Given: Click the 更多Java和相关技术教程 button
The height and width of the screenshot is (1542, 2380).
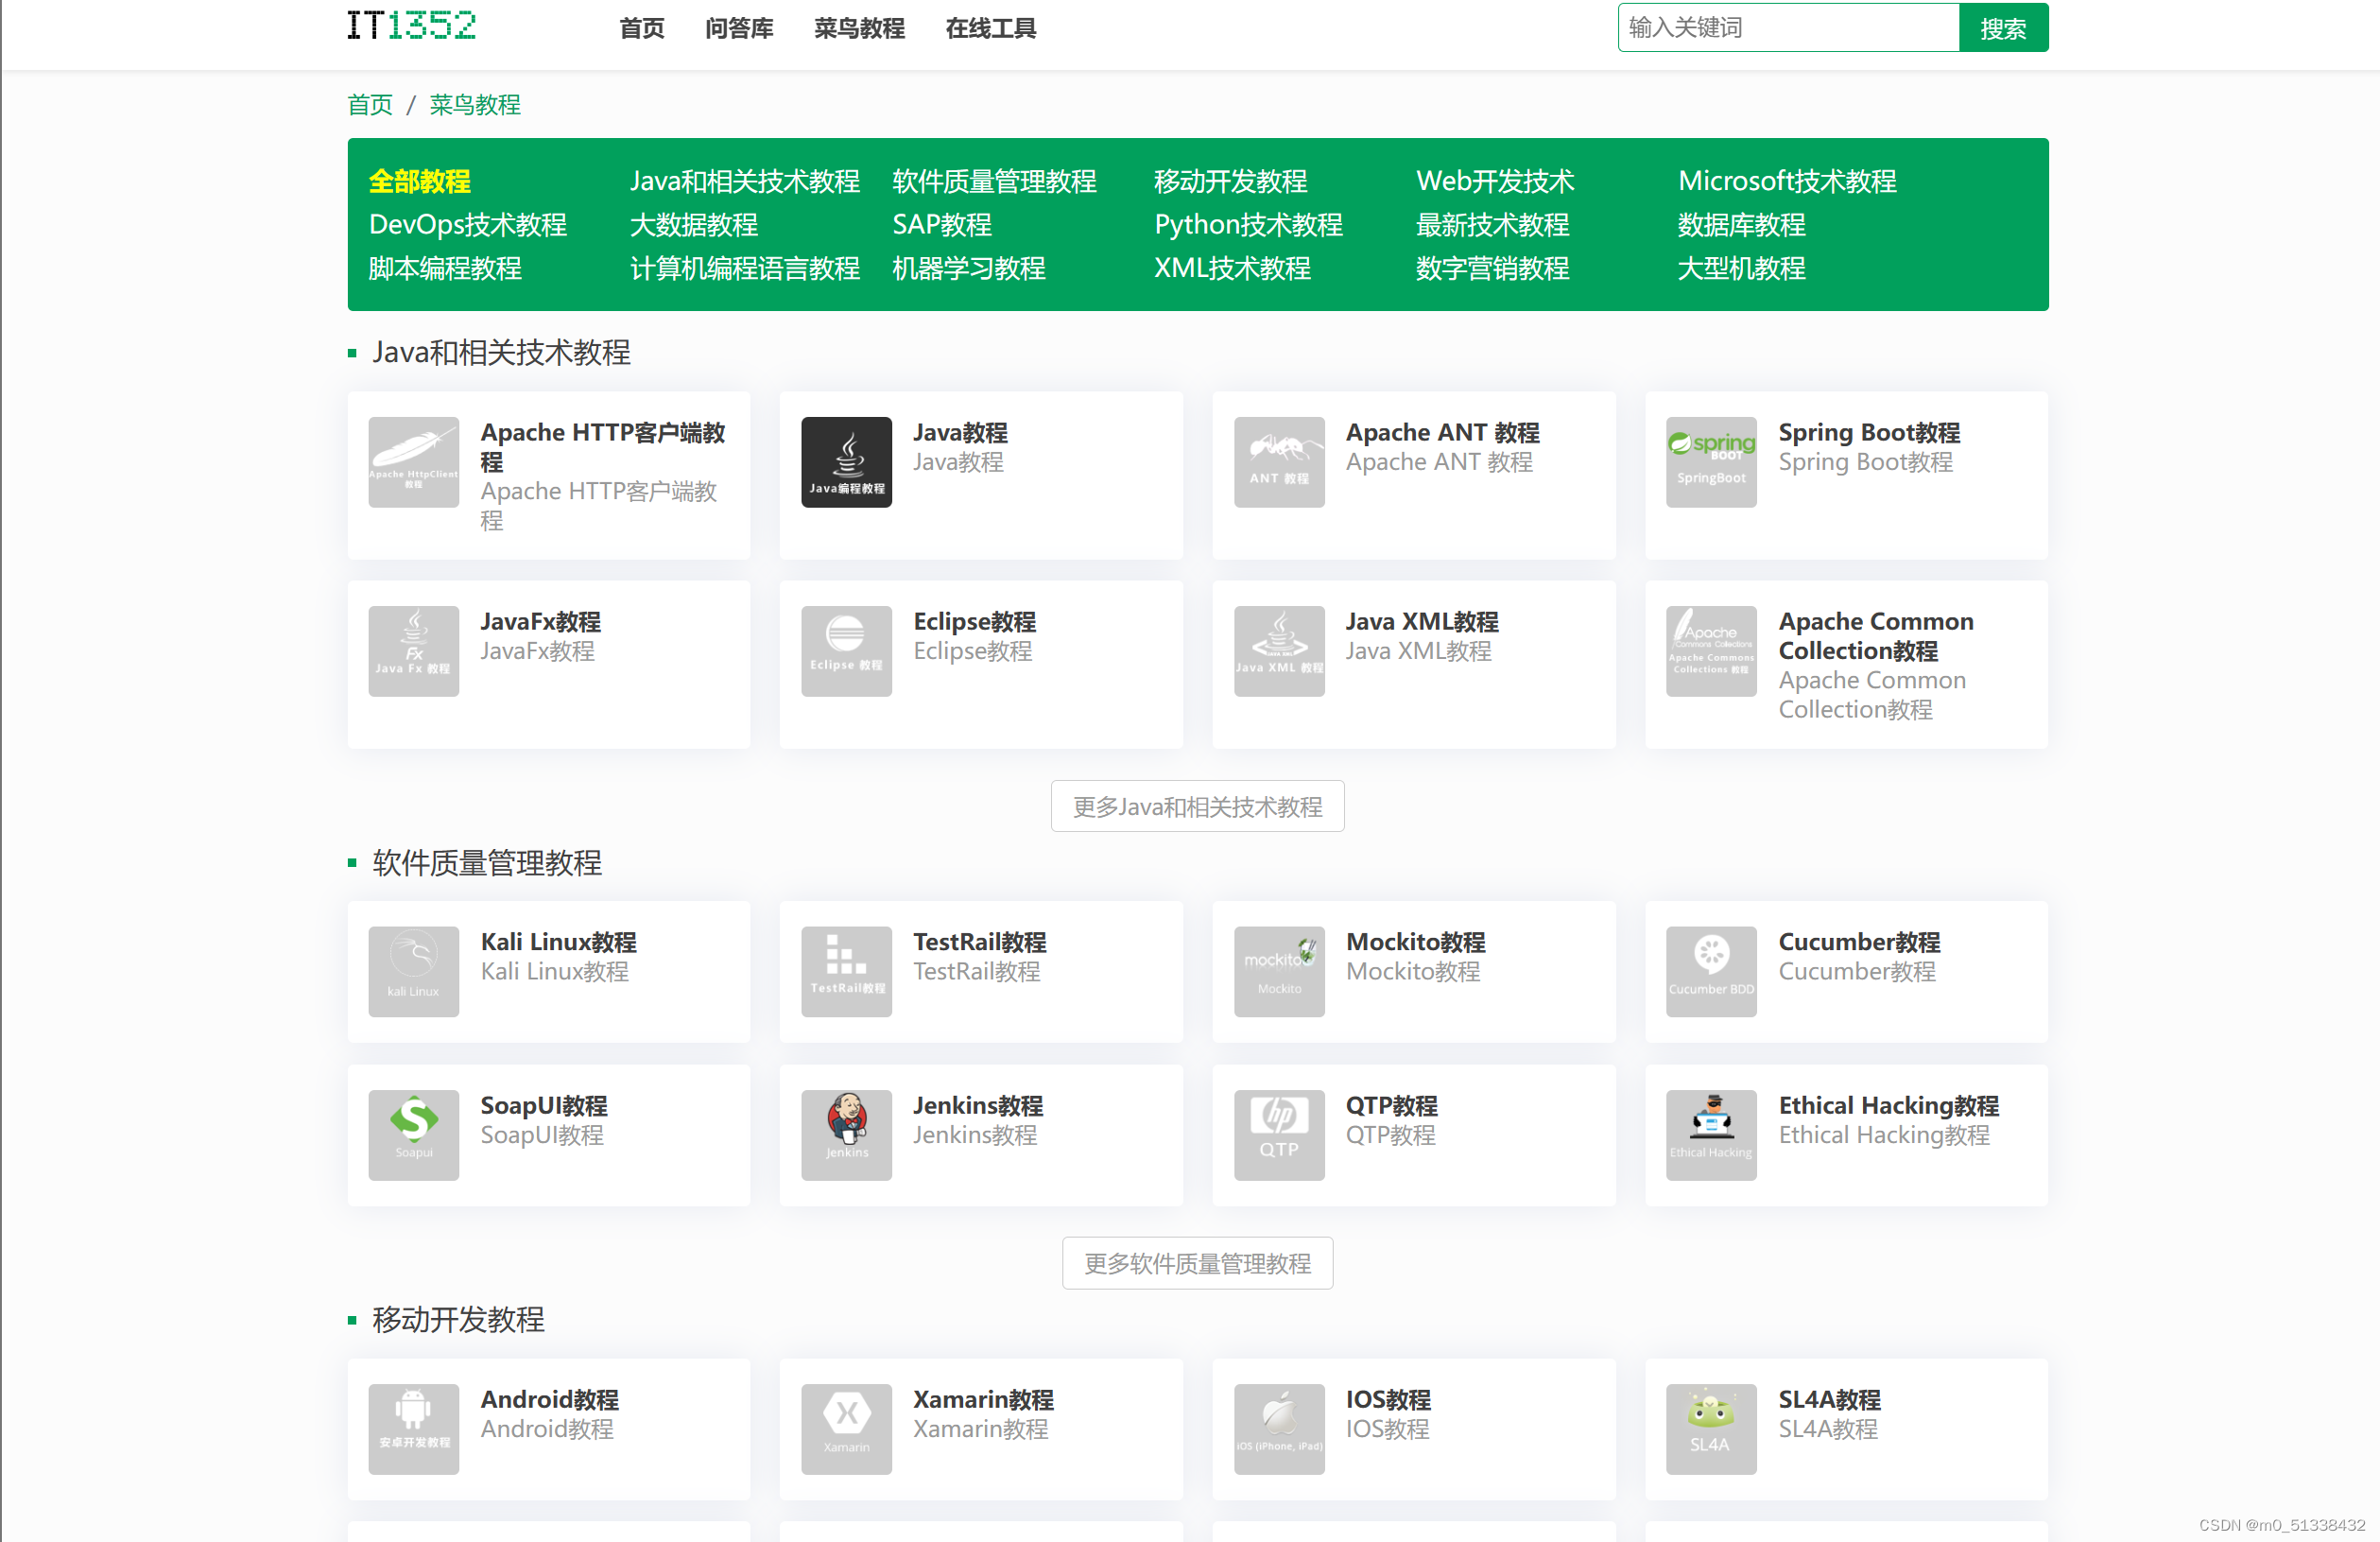Looking at the screenshot, I should pyautogui.click(x=1197, y=807).
